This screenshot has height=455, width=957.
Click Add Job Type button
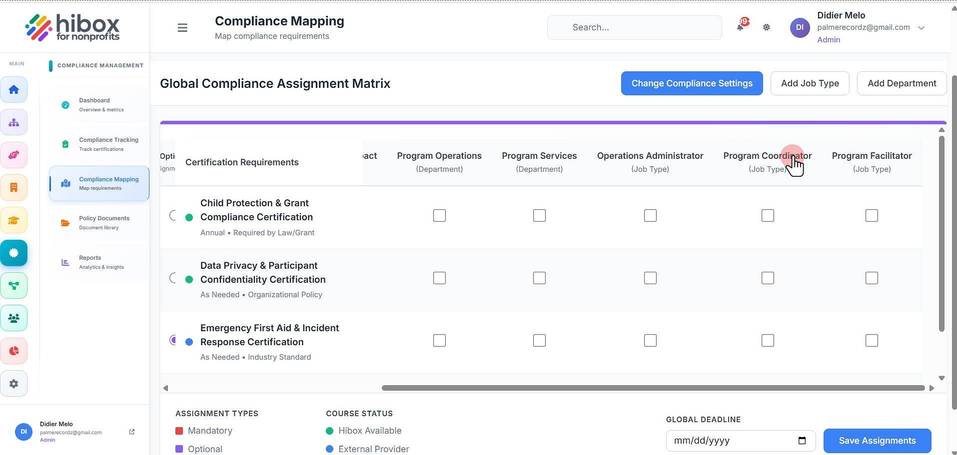tap(810, 83)
